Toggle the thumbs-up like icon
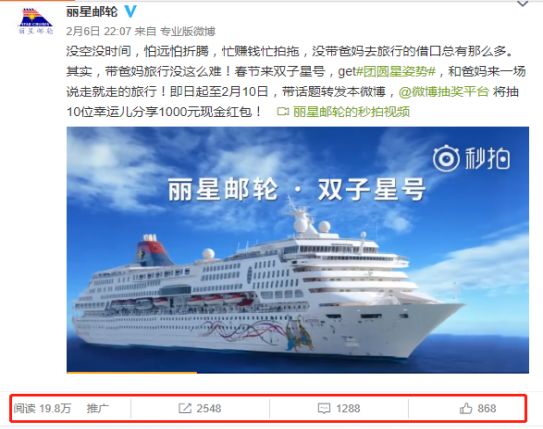543x429 pixels. [x=466, y=408]
